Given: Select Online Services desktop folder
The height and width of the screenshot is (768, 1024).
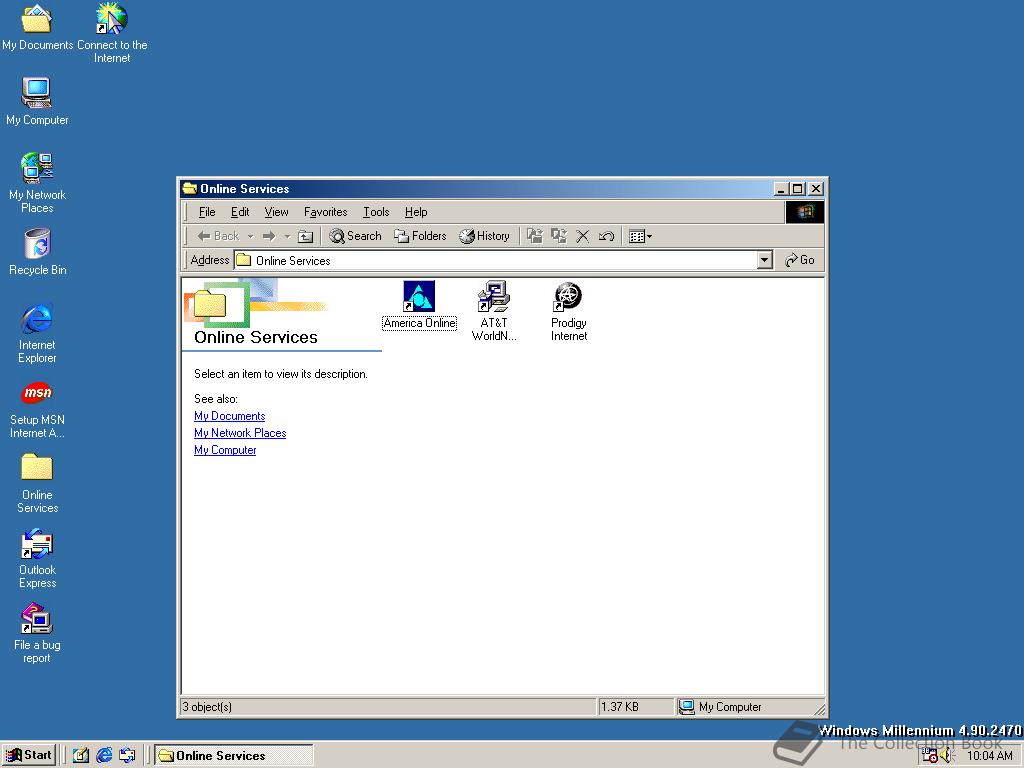Looking at the screenshot, I should 37,483.
